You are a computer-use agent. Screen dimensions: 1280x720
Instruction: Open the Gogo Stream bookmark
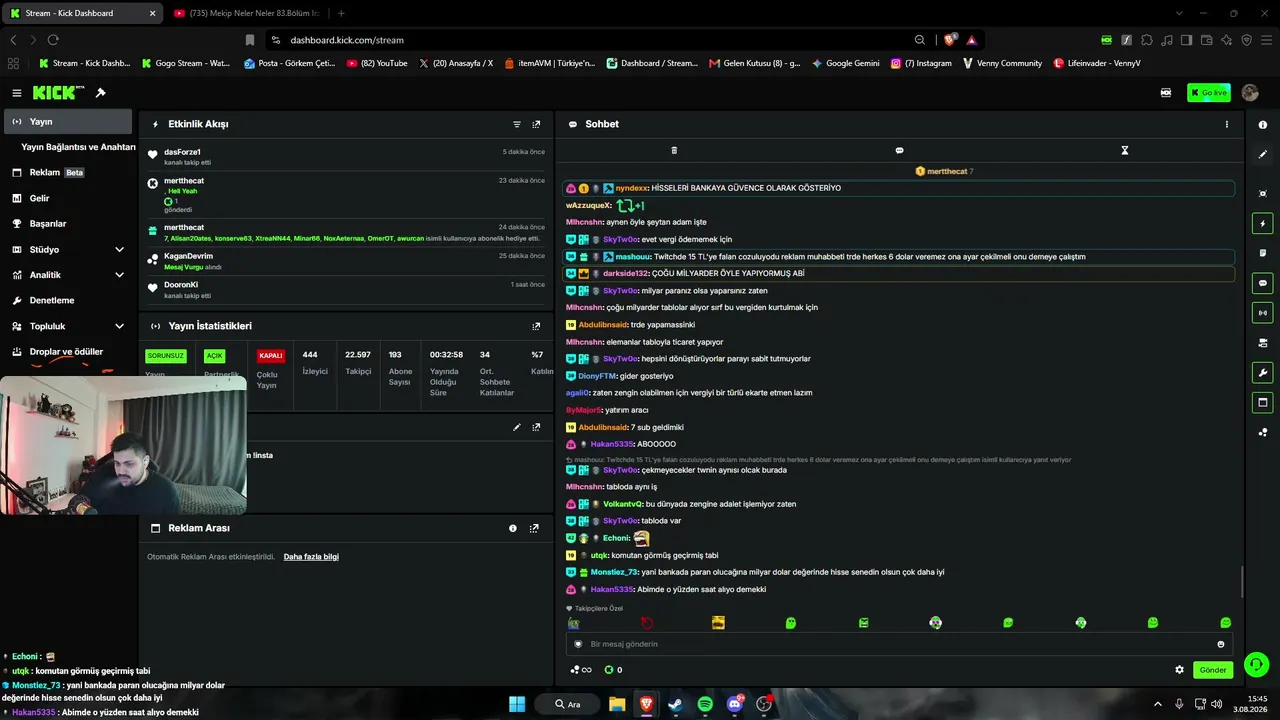pos(186,63)
